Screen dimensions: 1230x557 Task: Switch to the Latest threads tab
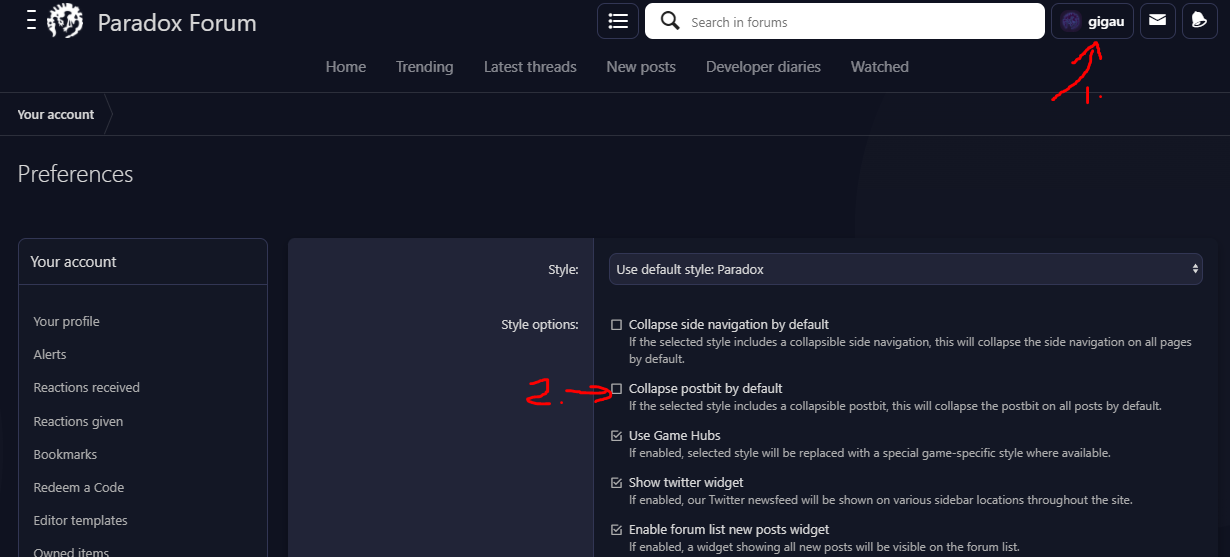(530, 67)
